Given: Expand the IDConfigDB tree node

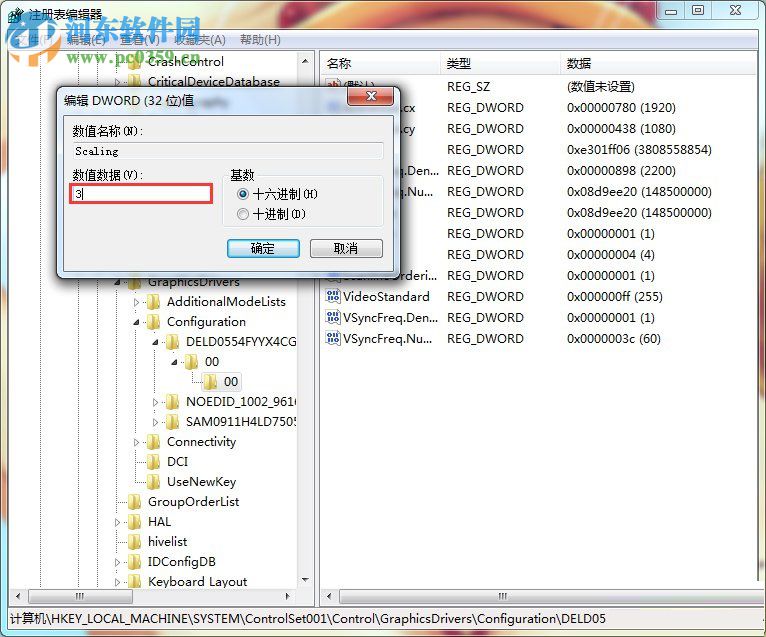Looking at the screenshot, I should [117, 563].
